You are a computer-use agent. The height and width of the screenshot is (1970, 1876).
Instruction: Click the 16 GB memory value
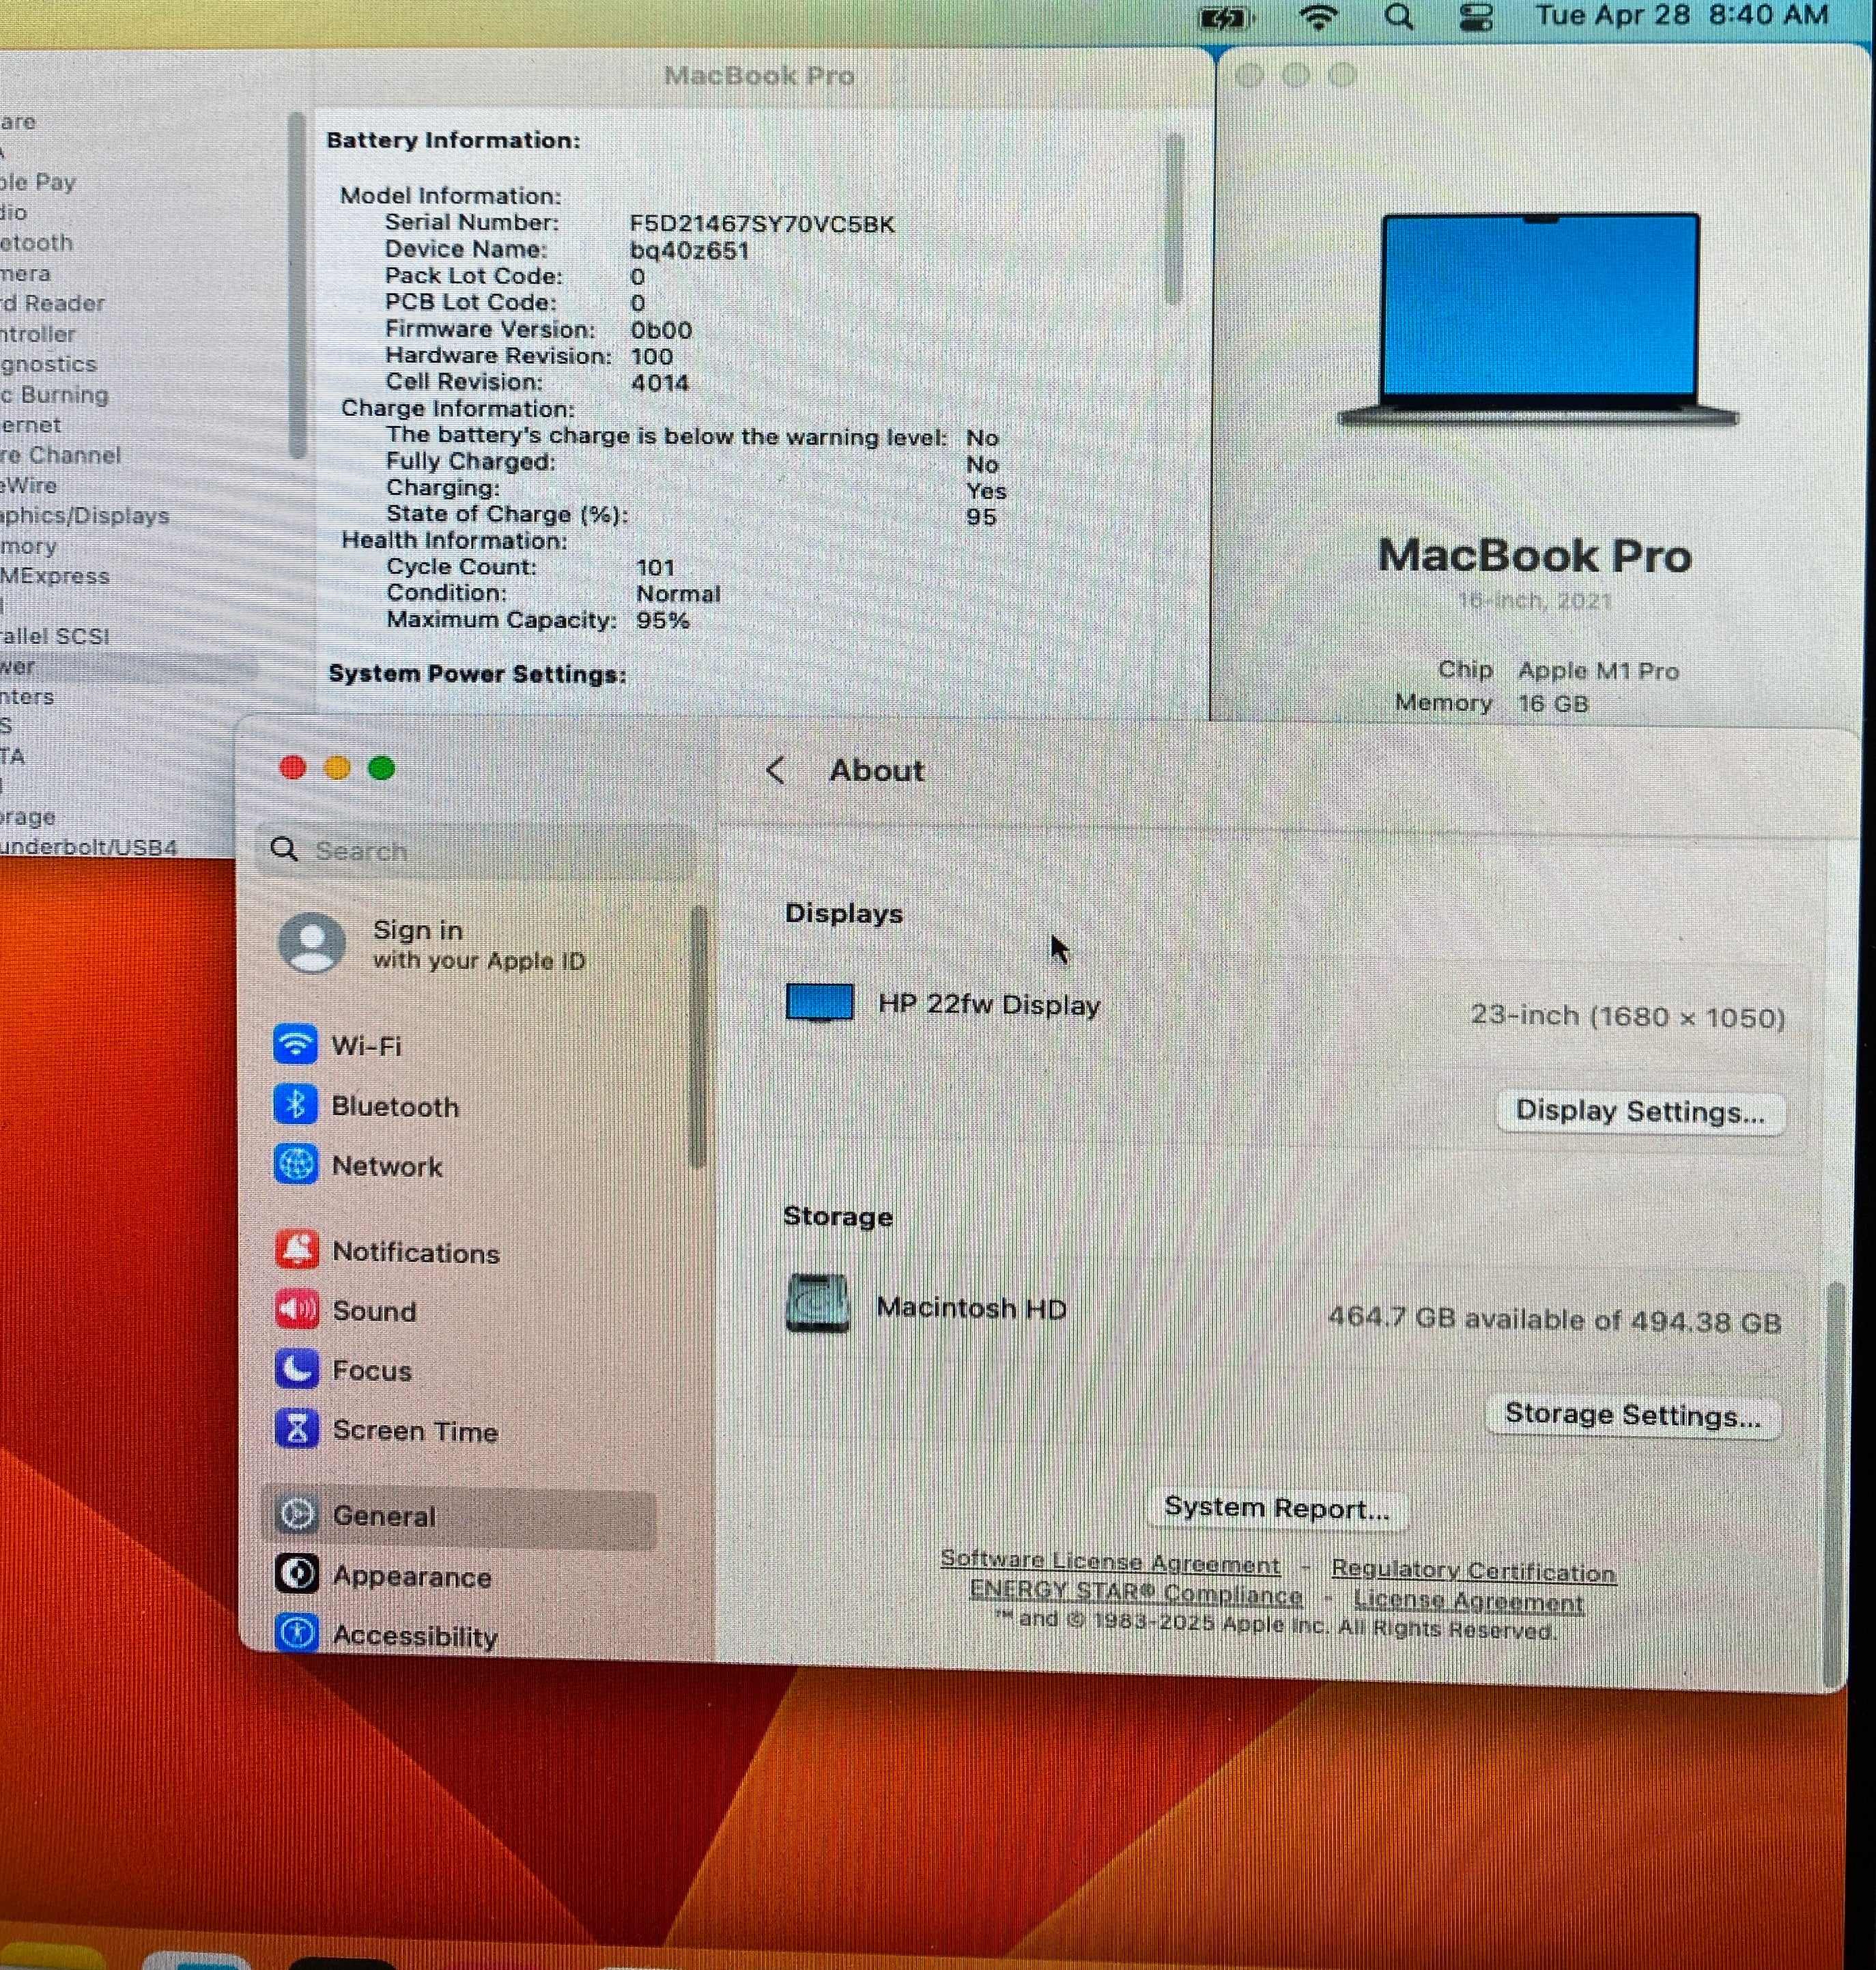[x=1552, y=703]
